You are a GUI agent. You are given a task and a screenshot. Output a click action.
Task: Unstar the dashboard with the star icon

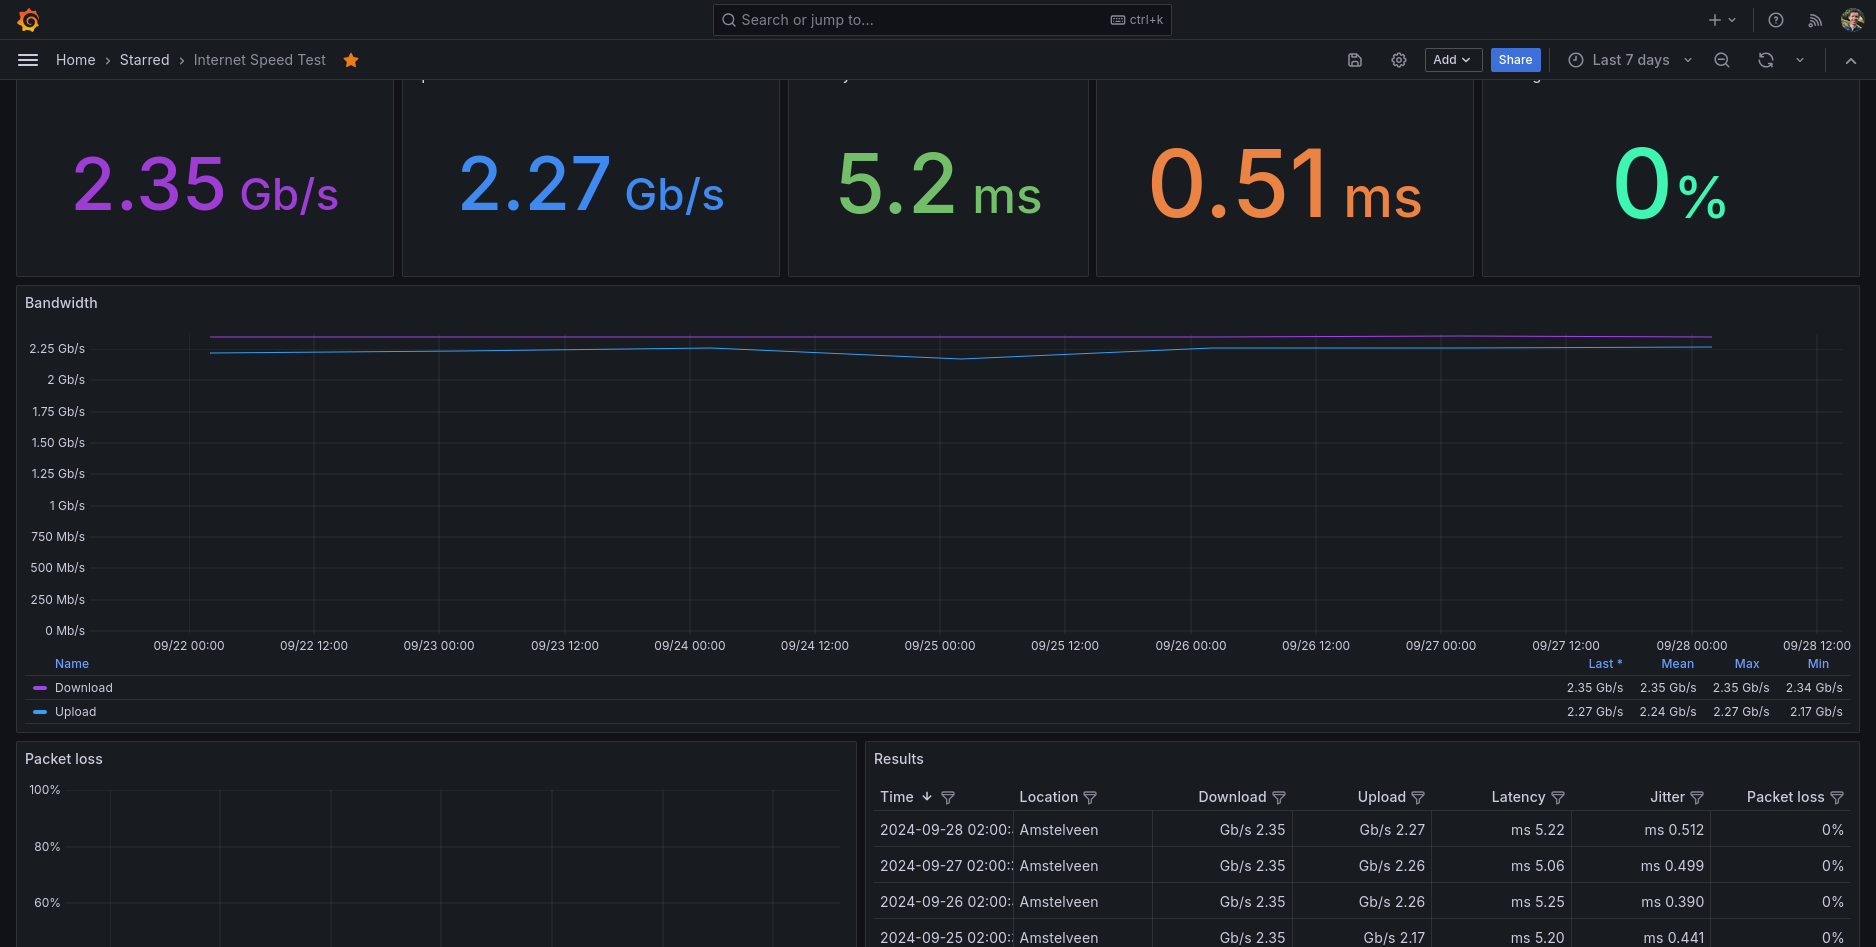[351, 60]
